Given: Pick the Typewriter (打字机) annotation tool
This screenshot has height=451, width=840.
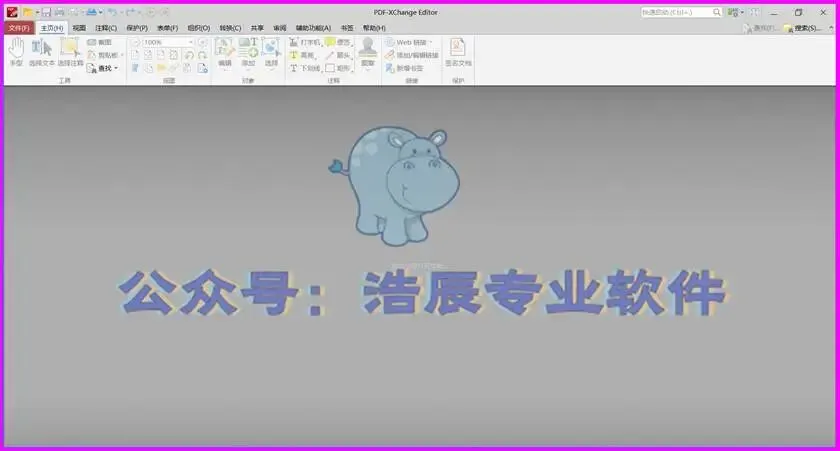Looking at the screenshot, I should tap(305, 42).
